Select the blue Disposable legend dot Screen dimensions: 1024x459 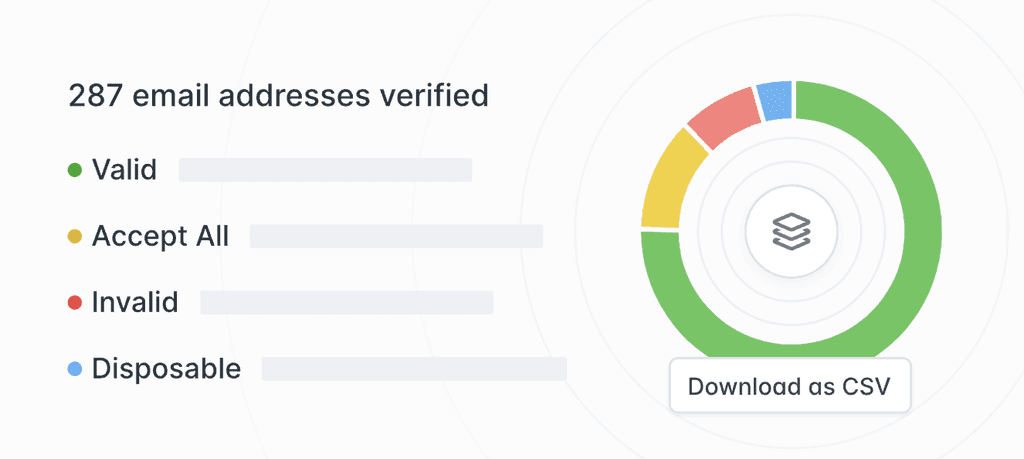(75, 369)
